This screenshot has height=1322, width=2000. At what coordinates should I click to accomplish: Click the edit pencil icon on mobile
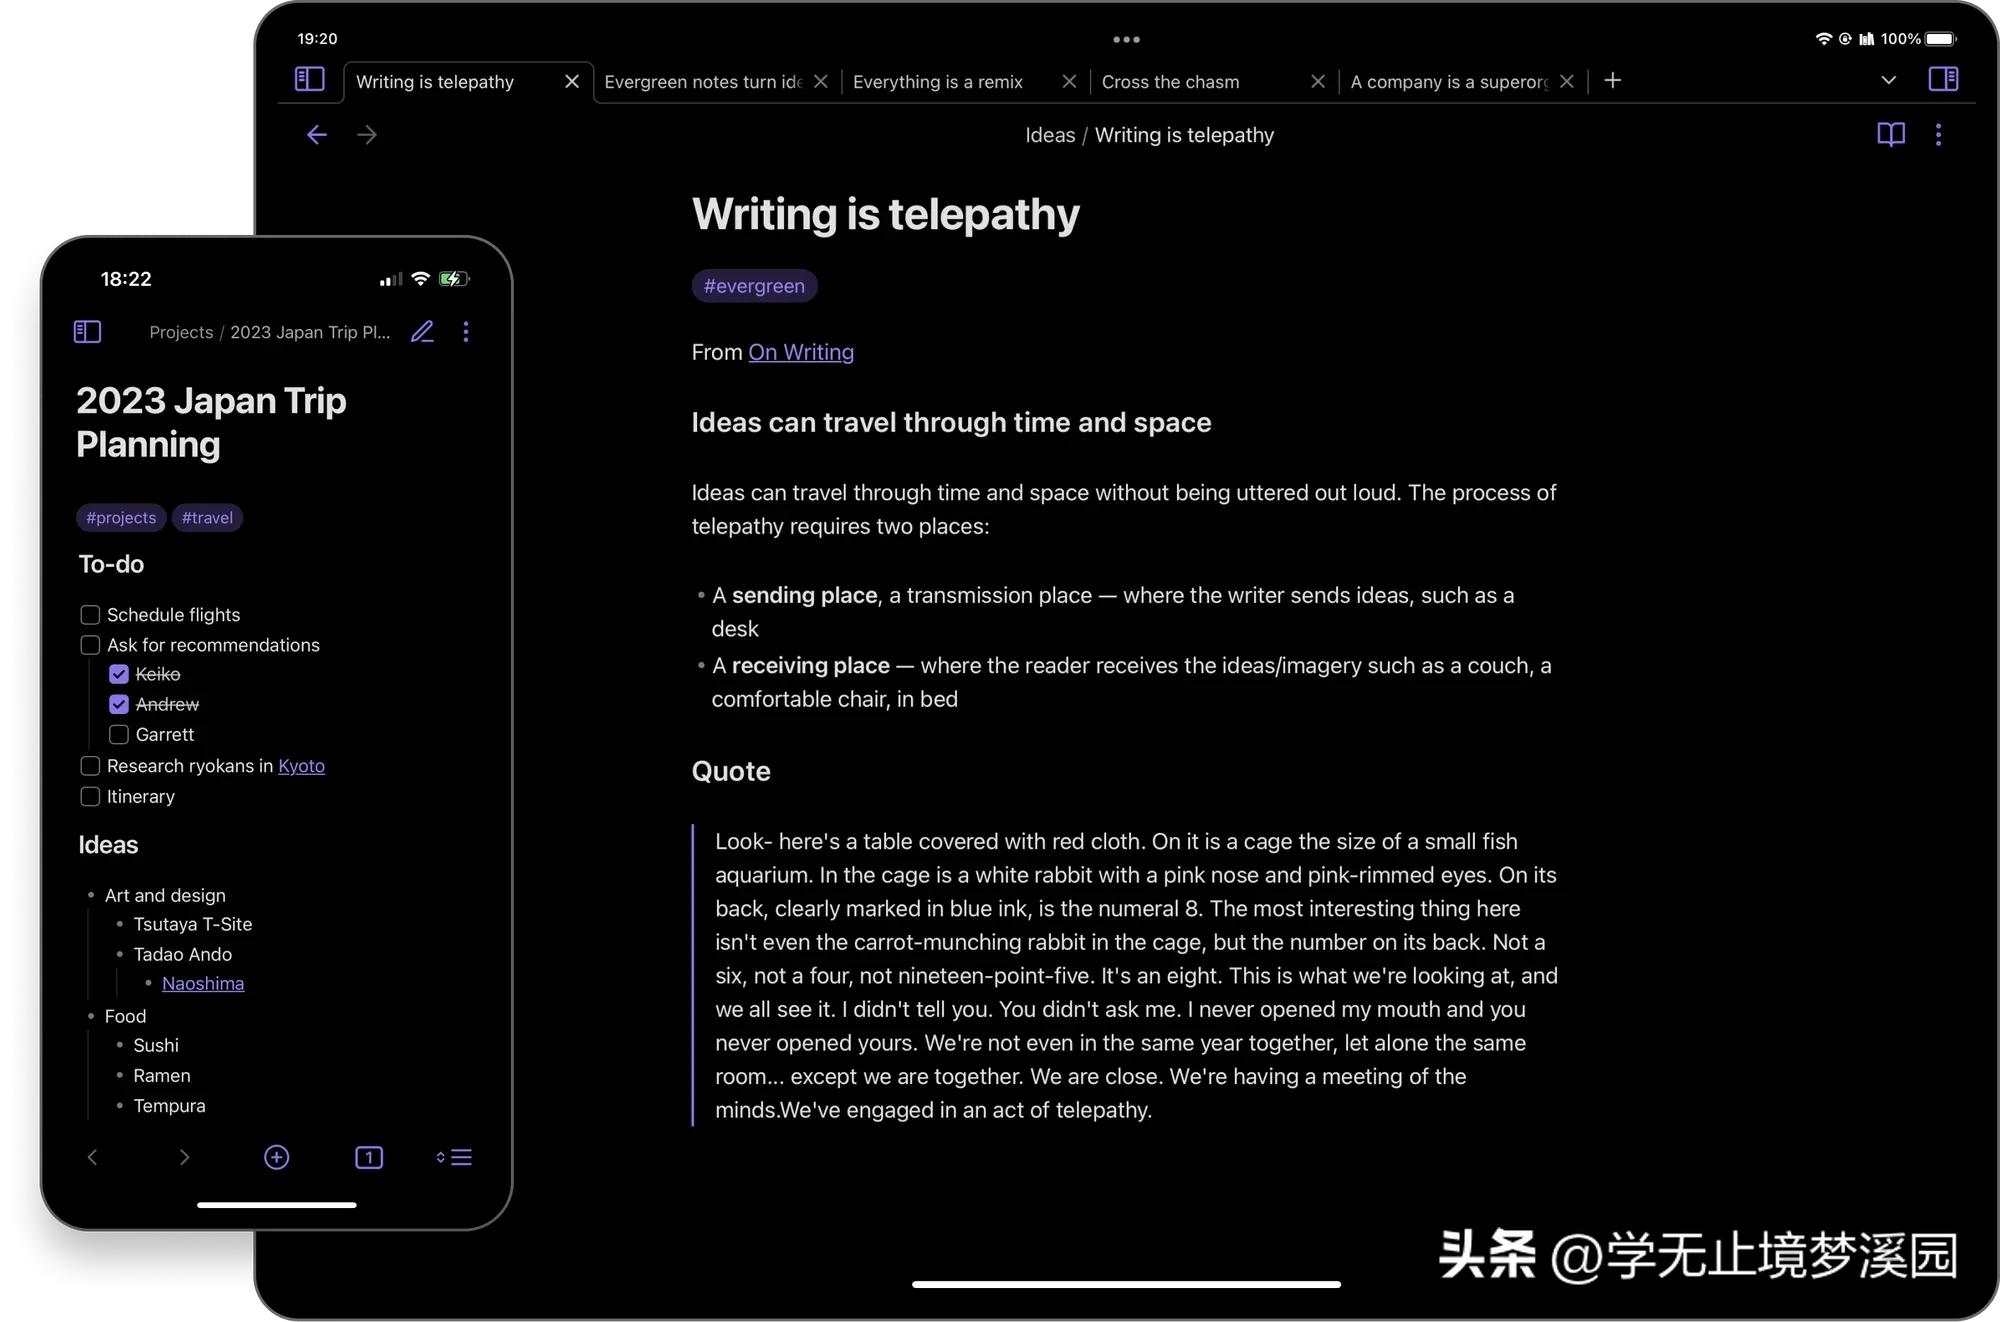point(422,332)
